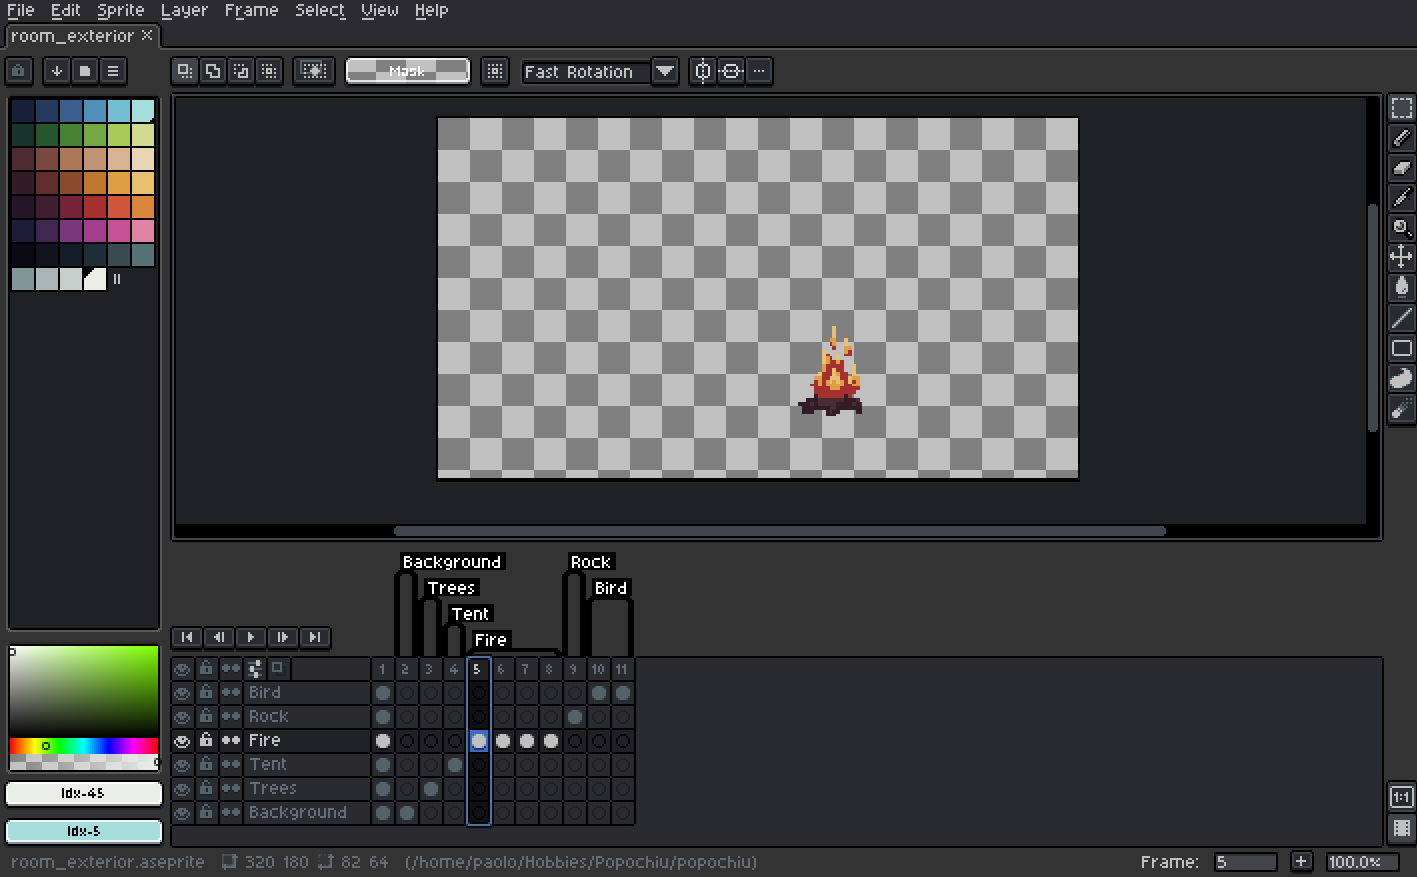1417x877 pixels.
Task: Select the Paint Bucket tool
Action: (1401, 288)
